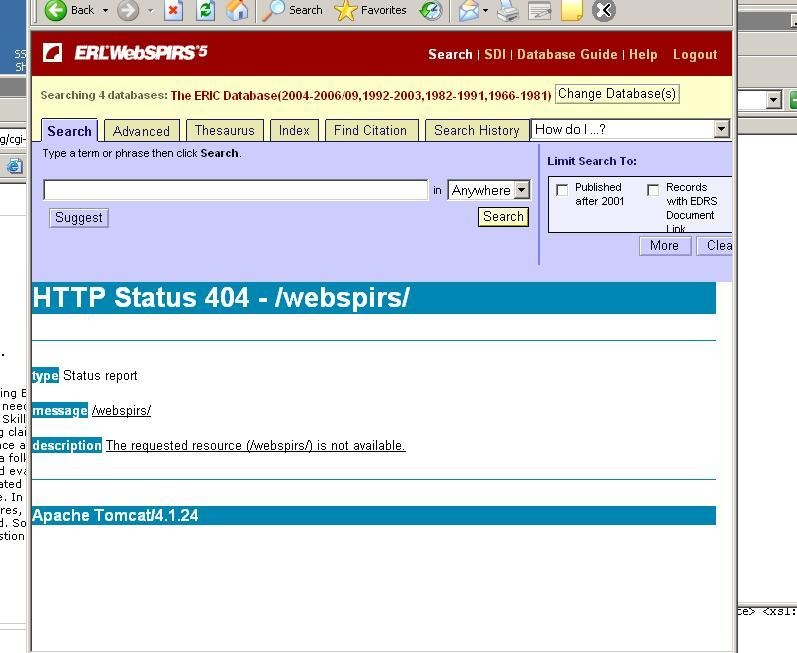Click the Internet Explorer page icon in background window

click(15, 166)
